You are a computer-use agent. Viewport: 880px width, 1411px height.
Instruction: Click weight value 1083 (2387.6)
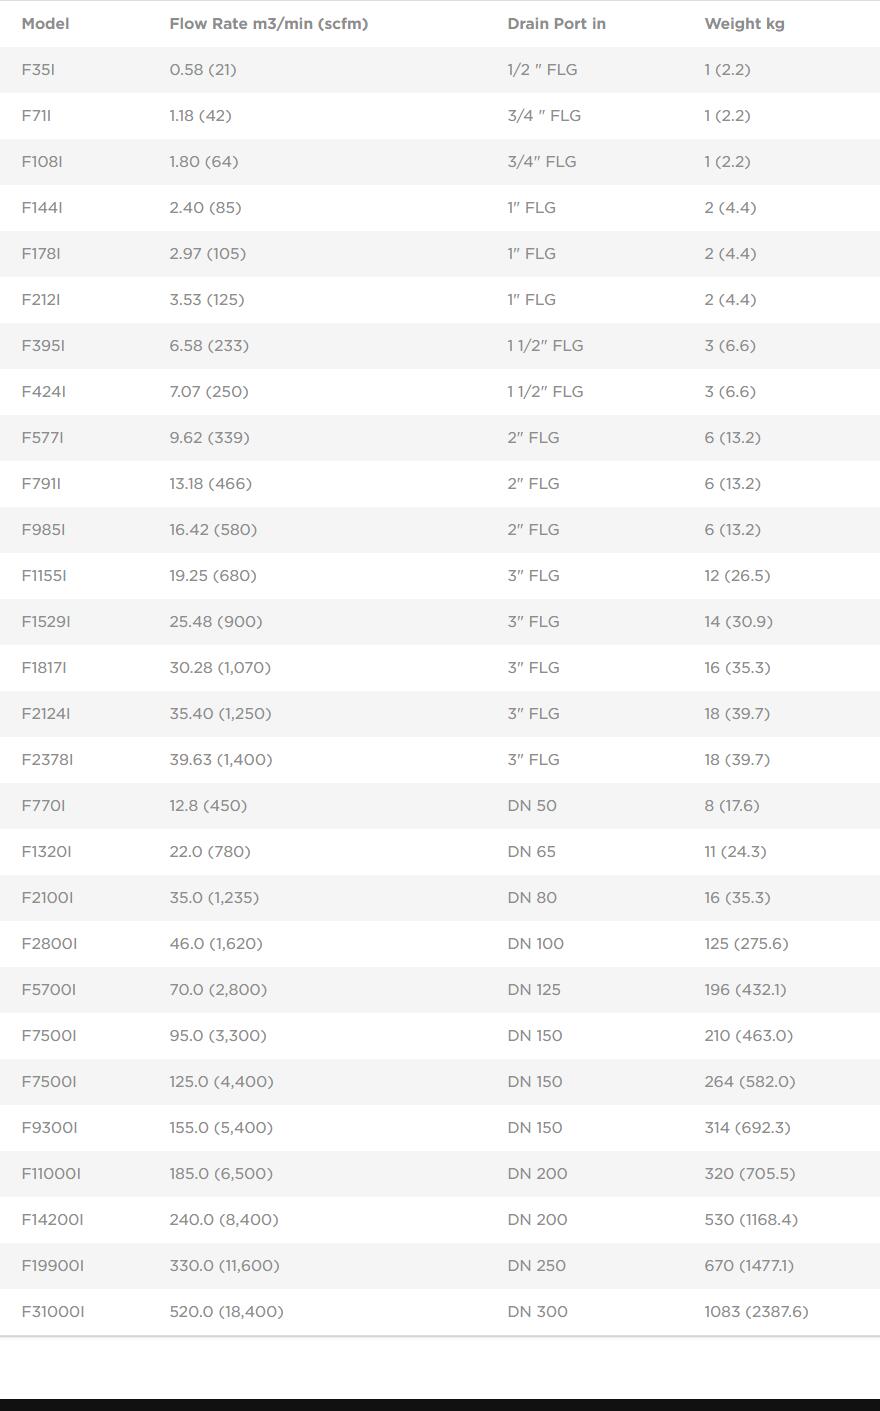[x=756, y=1312]
